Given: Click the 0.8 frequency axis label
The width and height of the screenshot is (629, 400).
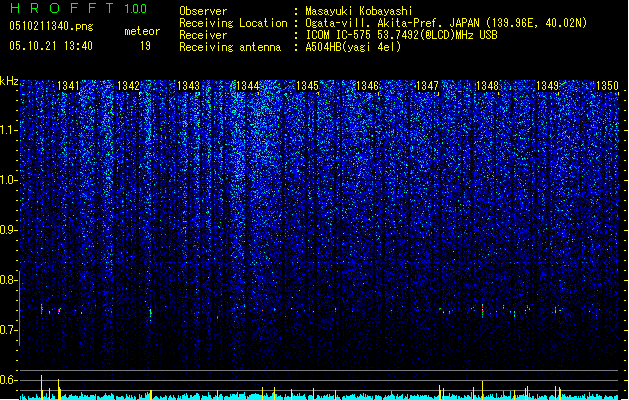Looking at the screenshot, I should [8, 280].
